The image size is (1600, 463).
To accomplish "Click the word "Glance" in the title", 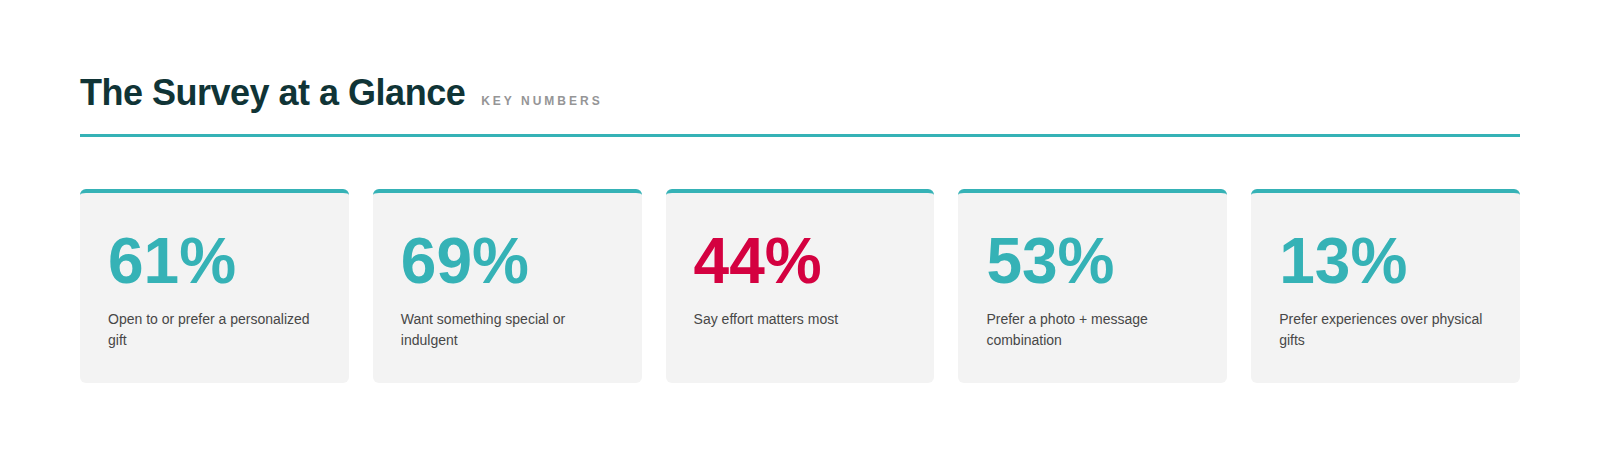I will pyautogui.click(x=406, y=93).
